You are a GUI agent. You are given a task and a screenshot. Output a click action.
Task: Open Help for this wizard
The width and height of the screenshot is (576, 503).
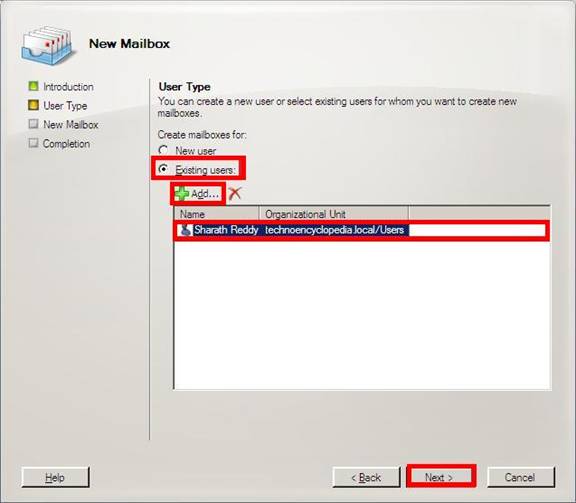(55, 477)
